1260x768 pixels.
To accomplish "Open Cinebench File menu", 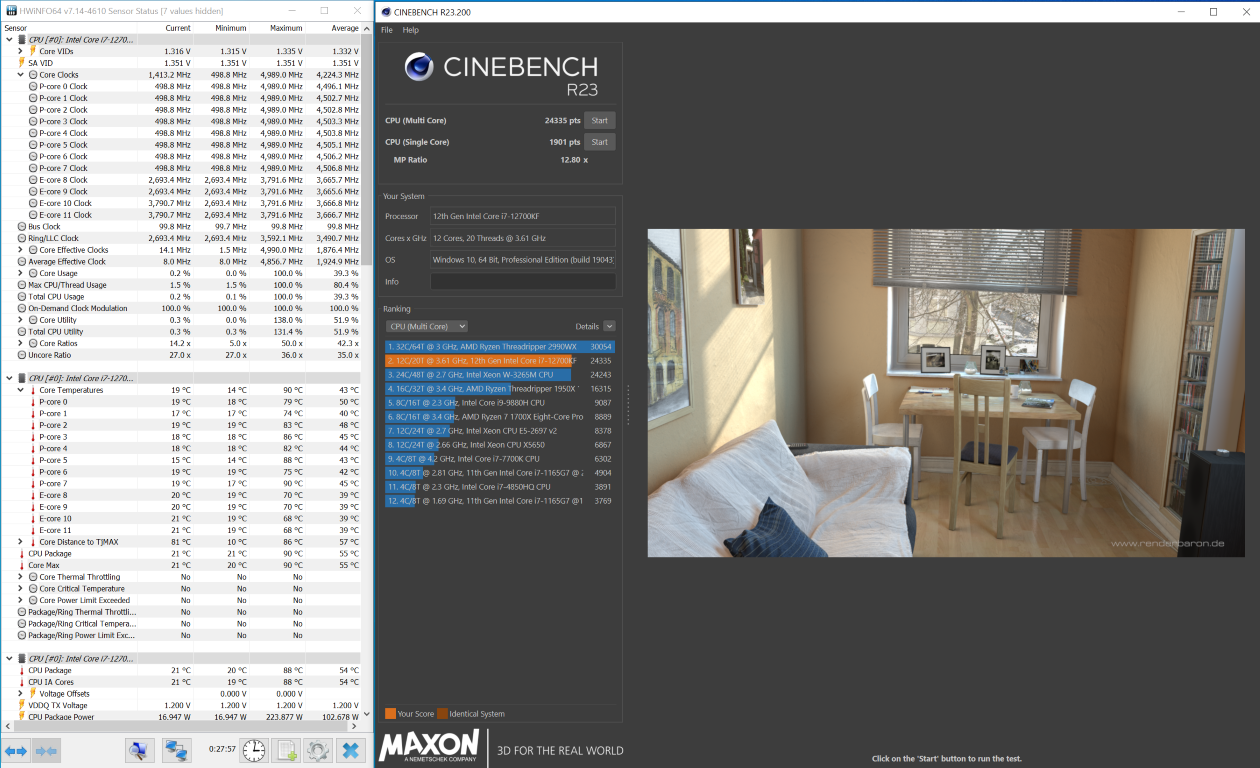I will (x=387, y=31).
